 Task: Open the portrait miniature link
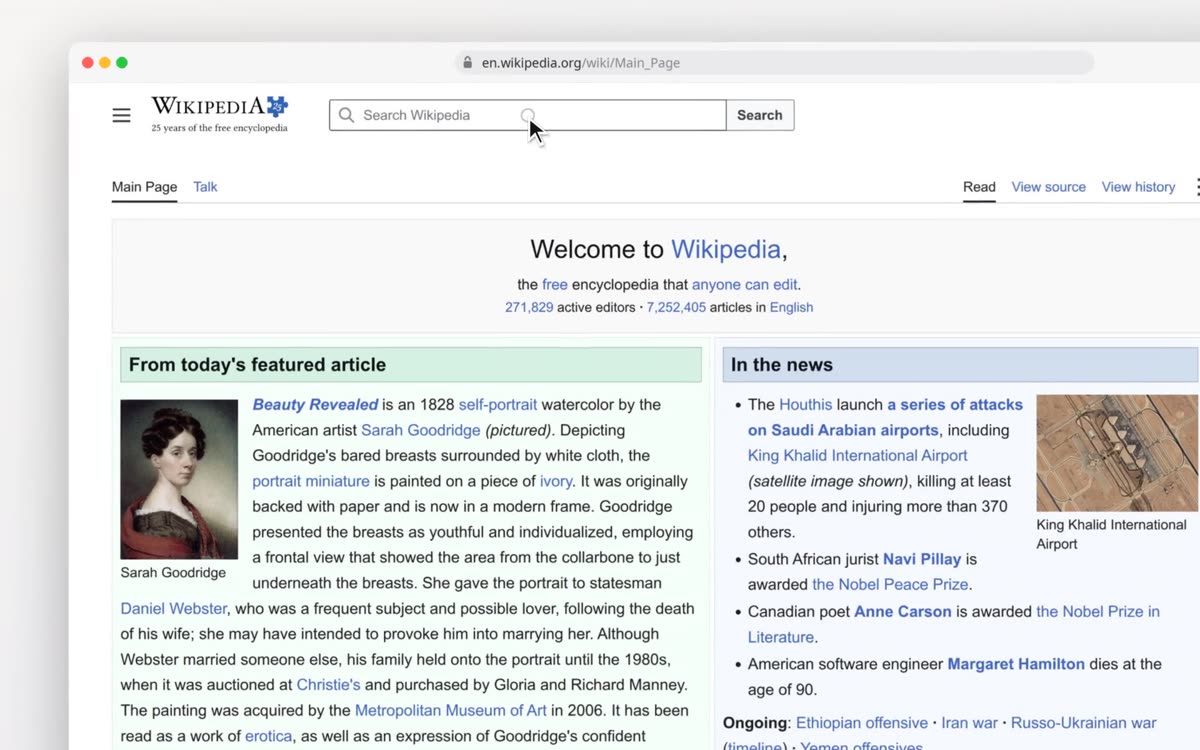(x=311, y=481)
